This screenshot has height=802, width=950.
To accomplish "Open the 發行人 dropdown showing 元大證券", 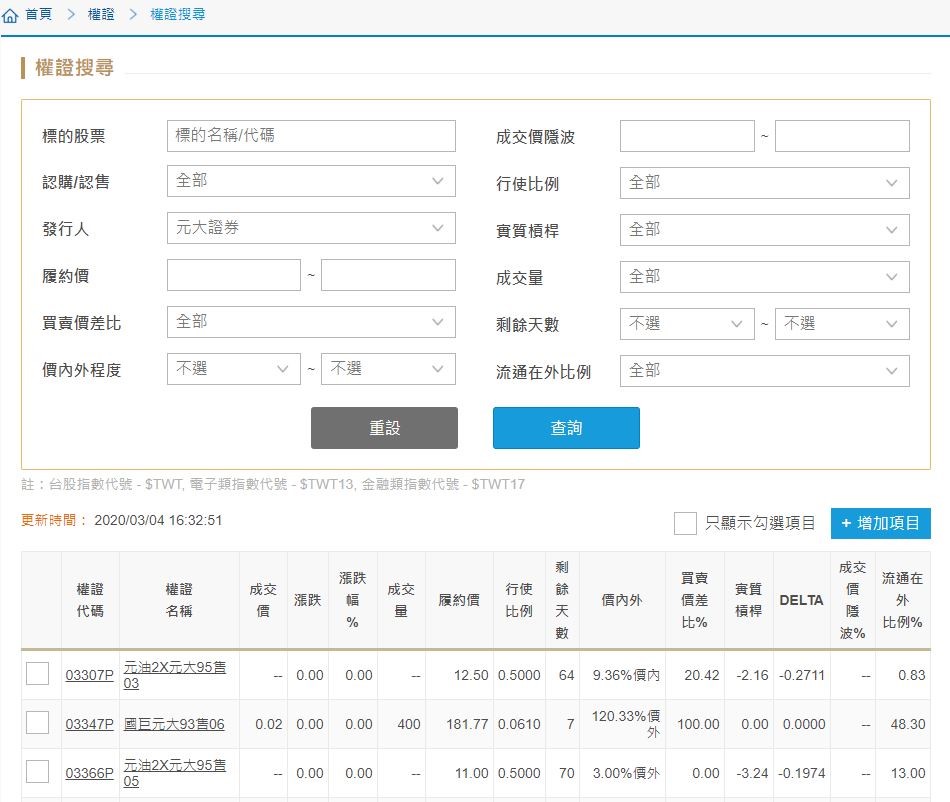I will (311, 228).
